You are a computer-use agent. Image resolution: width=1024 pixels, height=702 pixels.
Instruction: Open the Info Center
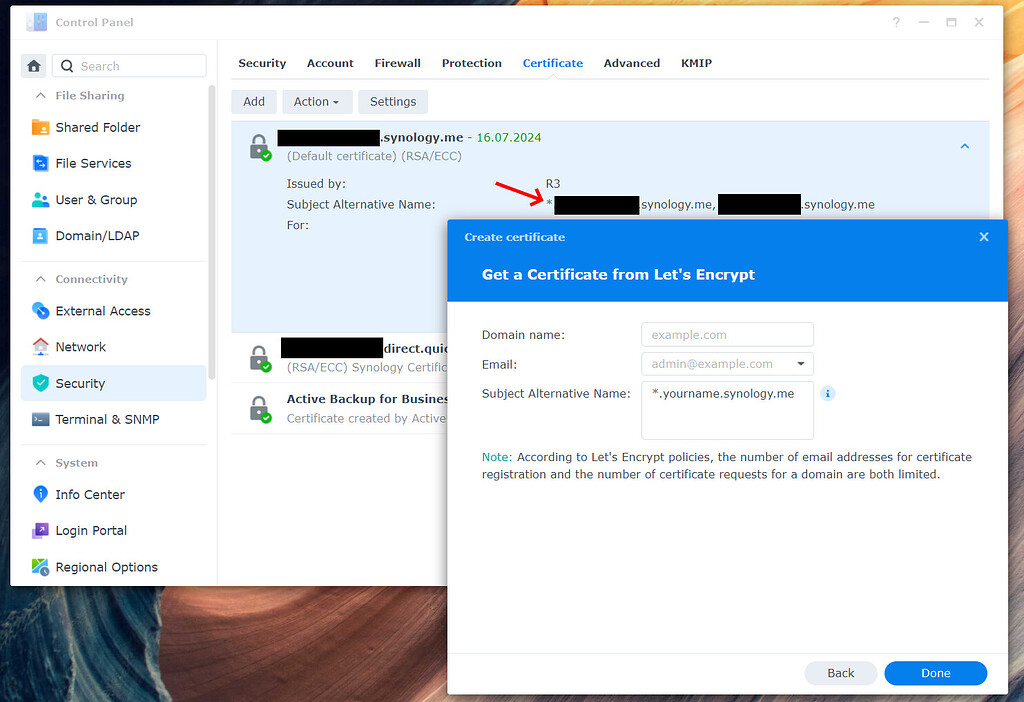91,494
